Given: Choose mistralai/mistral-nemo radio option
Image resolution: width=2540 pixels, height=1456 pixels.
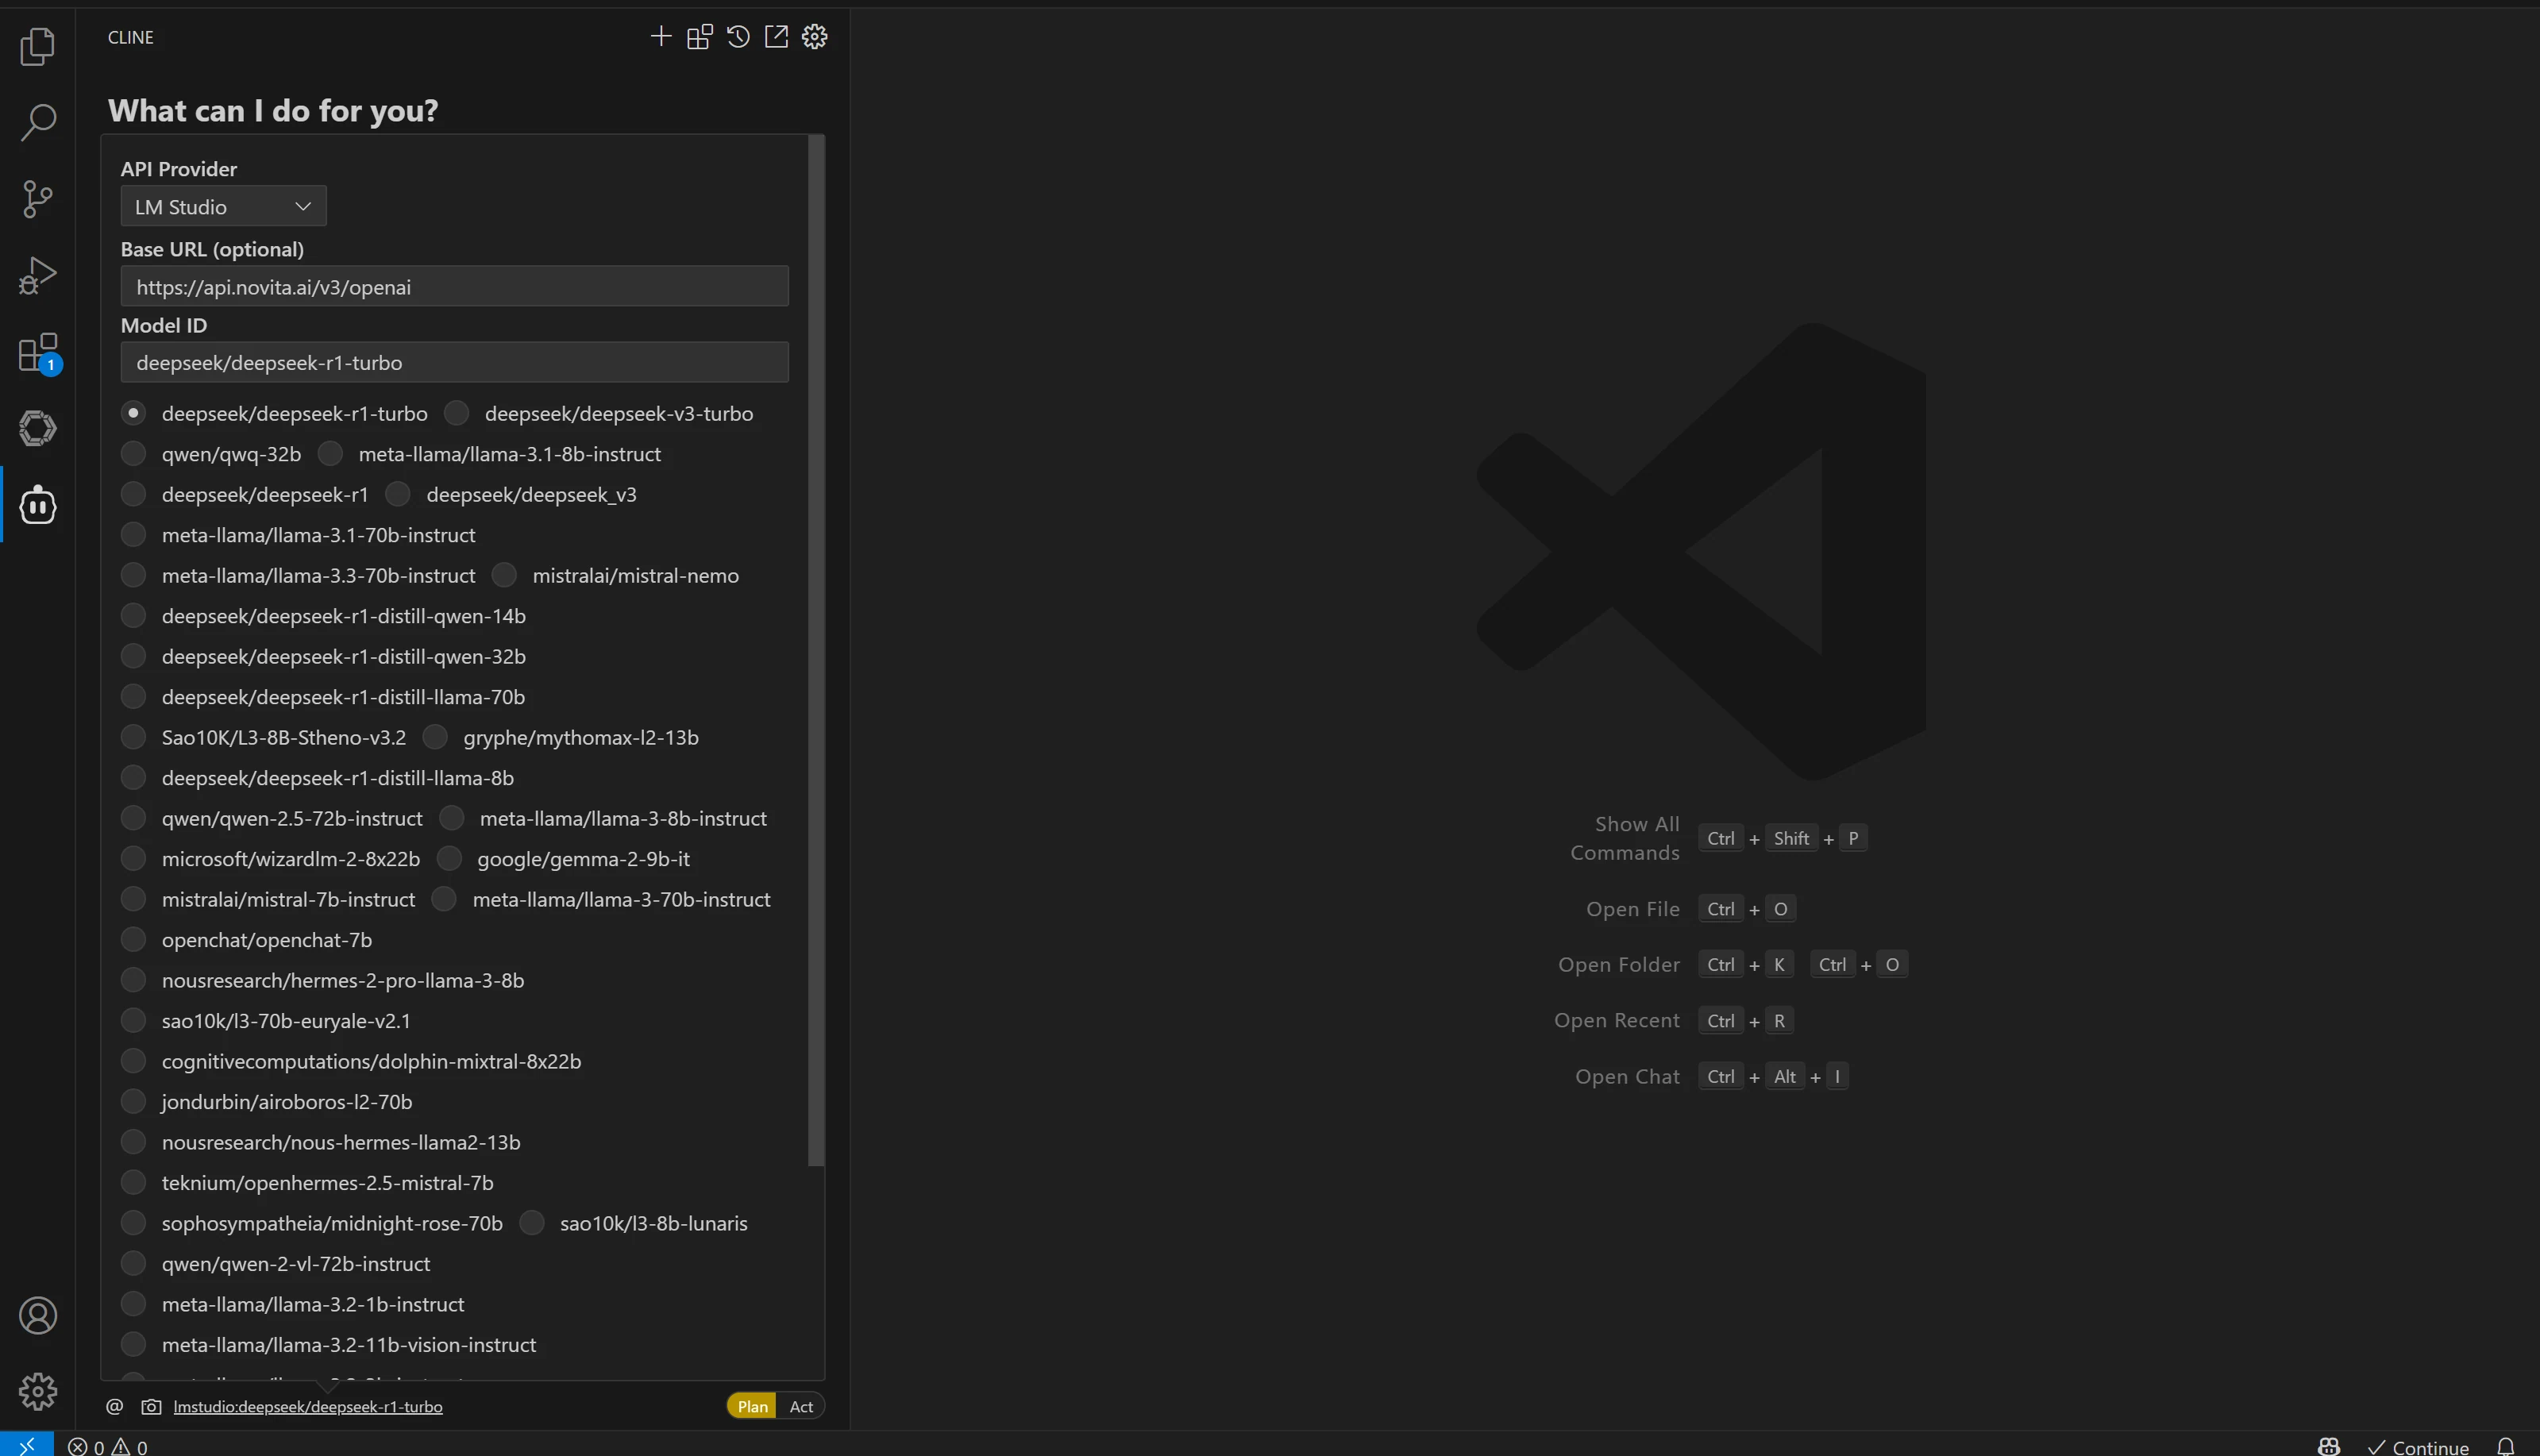Looking at the screenshot, I should click(x=504, y=575).
